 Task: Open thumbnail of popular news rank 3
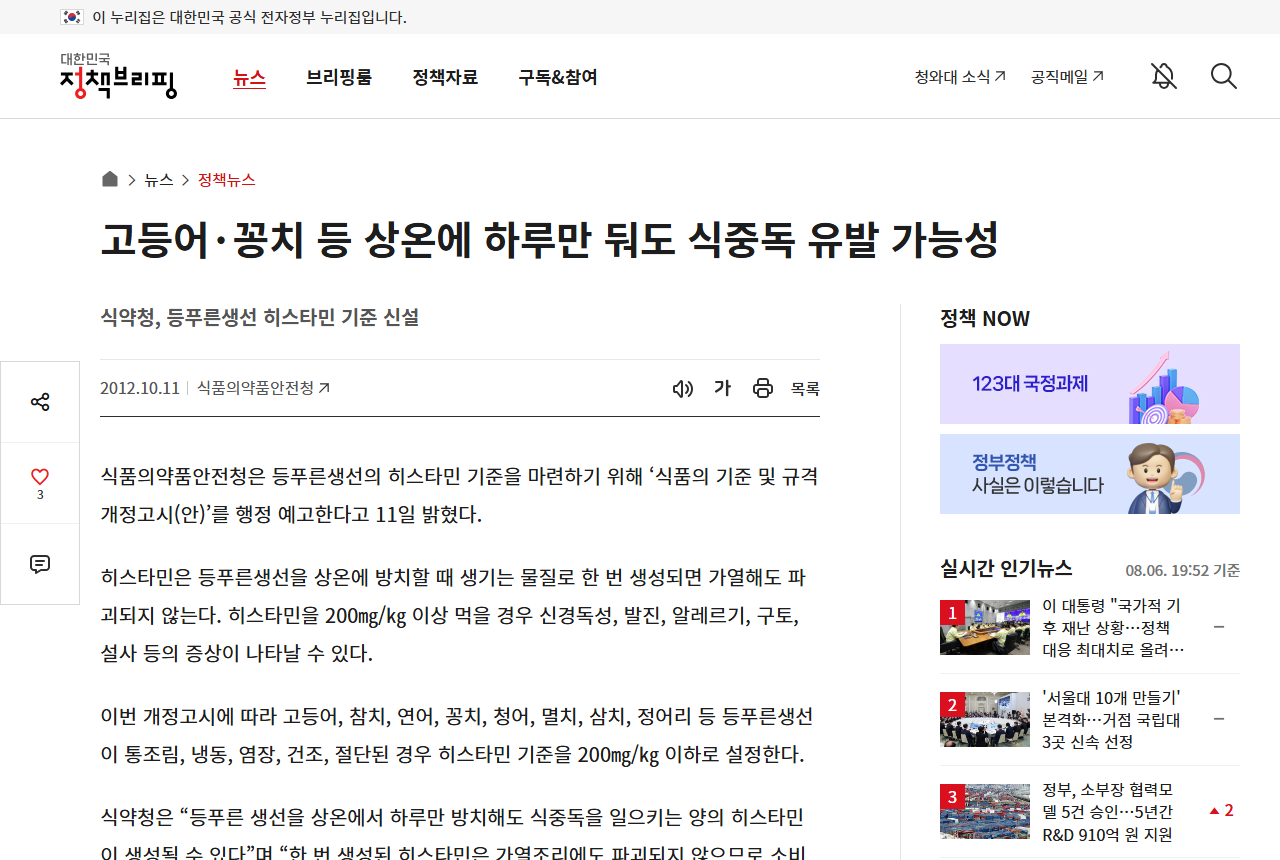(x=985, y=811)
